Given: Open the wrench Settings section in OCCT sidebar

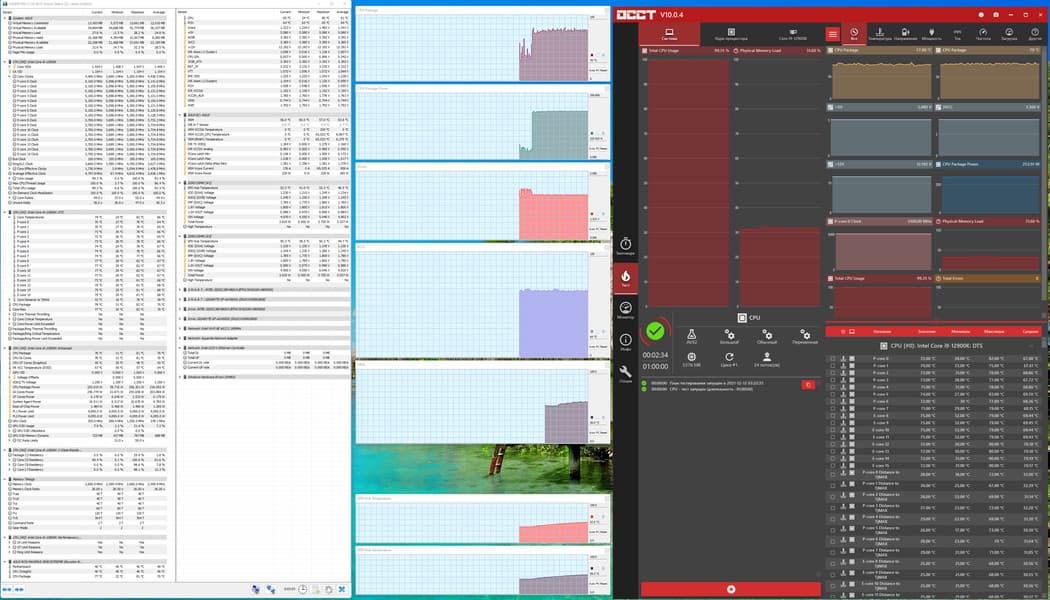Looking at the screenshot, I should 625,374.
